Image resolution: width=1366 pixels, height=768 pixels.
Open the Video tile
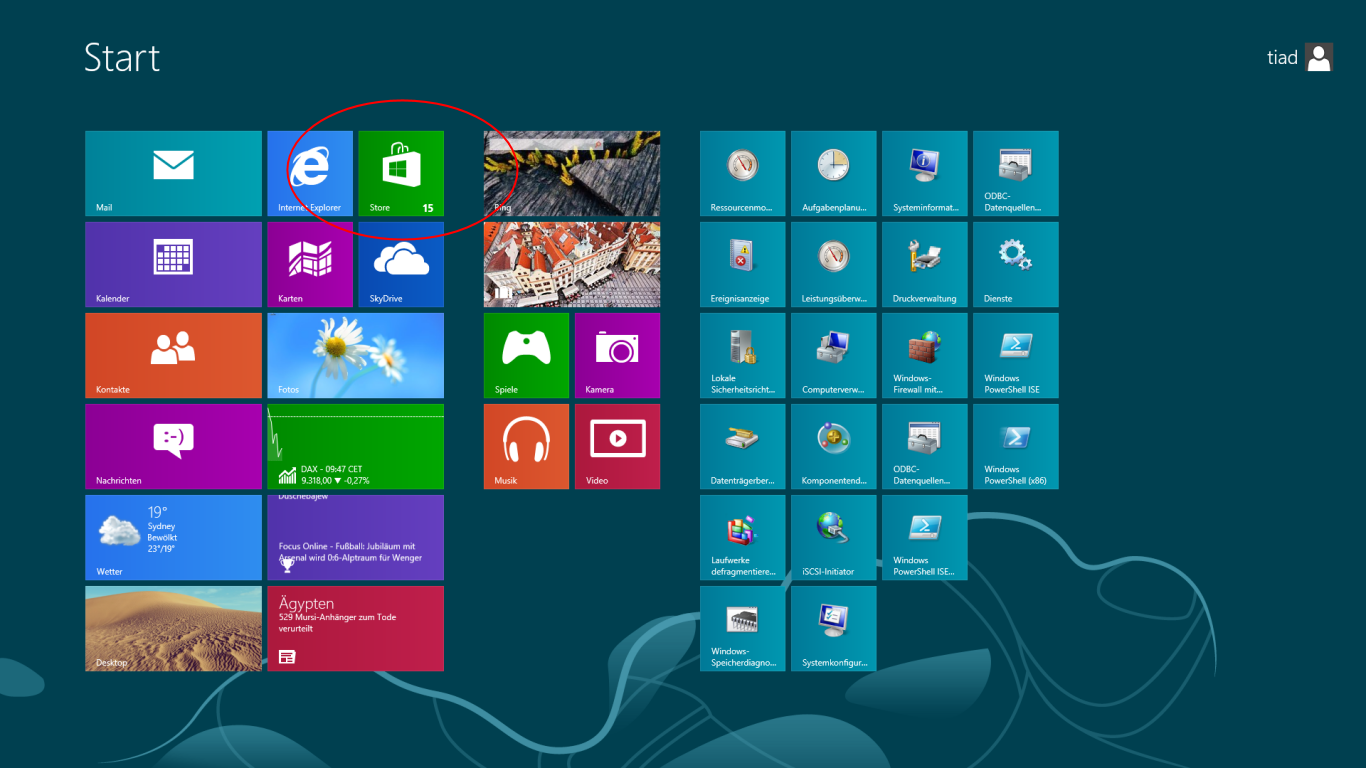(617, 446)
